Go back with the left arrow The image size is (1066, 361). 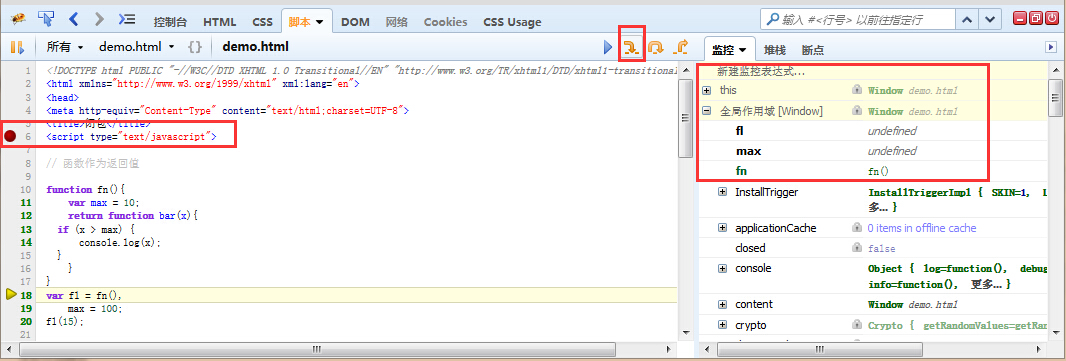74,19
